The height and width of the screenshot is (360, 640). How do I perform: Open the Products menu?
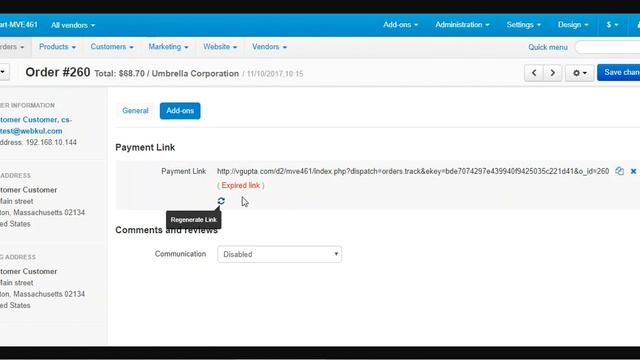57,47
